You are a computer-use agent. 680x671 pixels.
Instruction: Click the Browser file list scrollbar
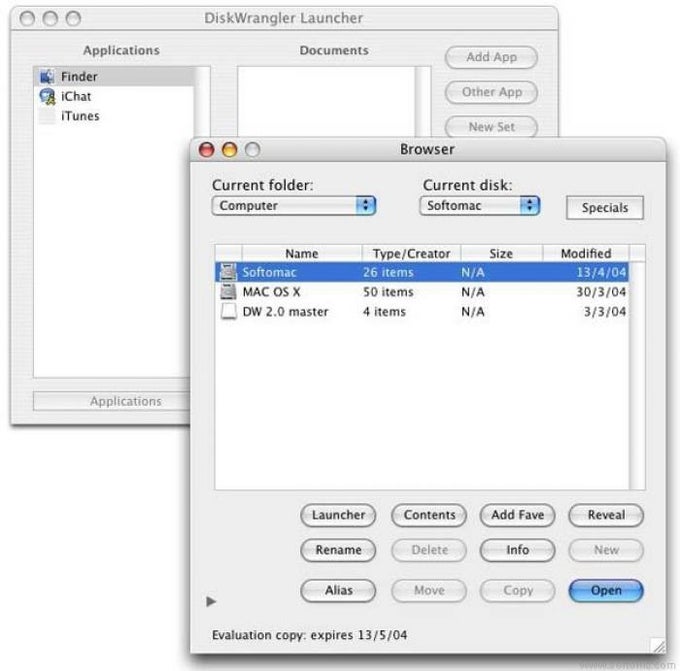click(637, 376)
